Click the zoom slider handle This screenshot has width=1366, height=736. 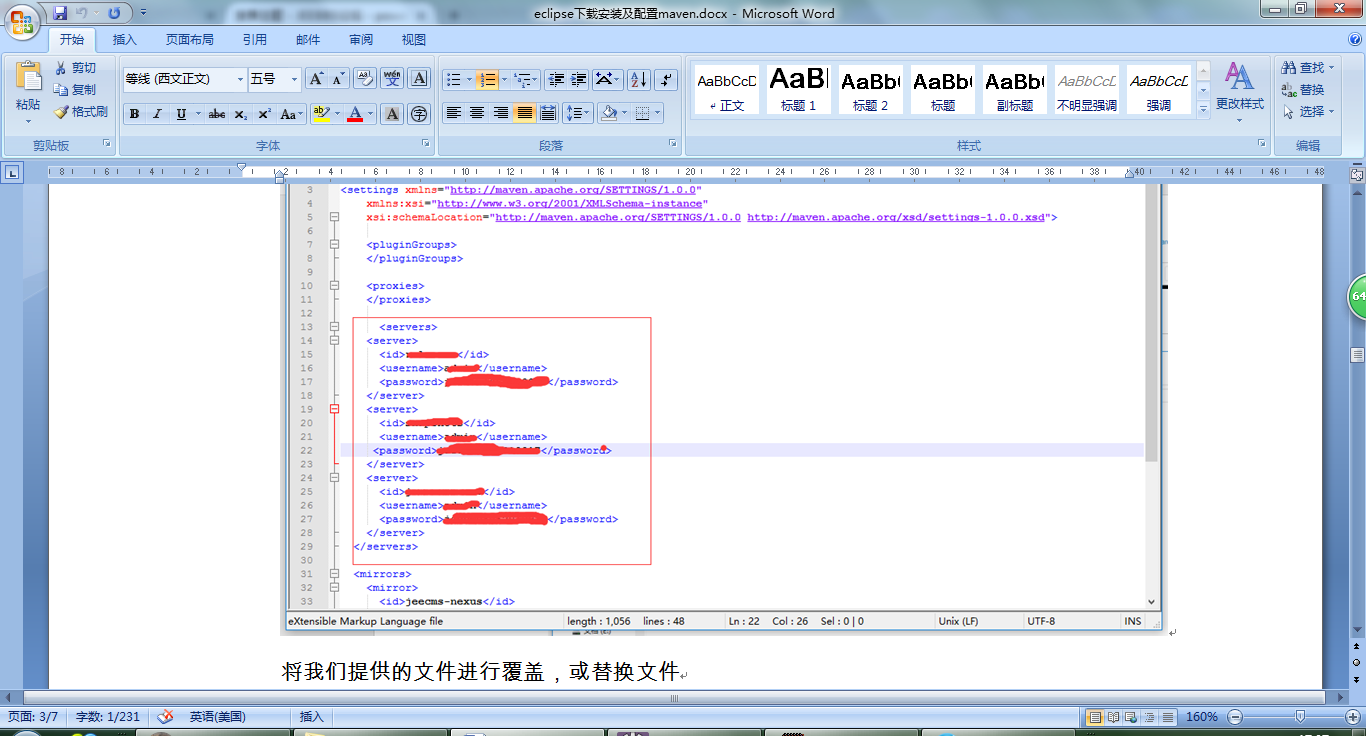click(x=1299, y=717)
